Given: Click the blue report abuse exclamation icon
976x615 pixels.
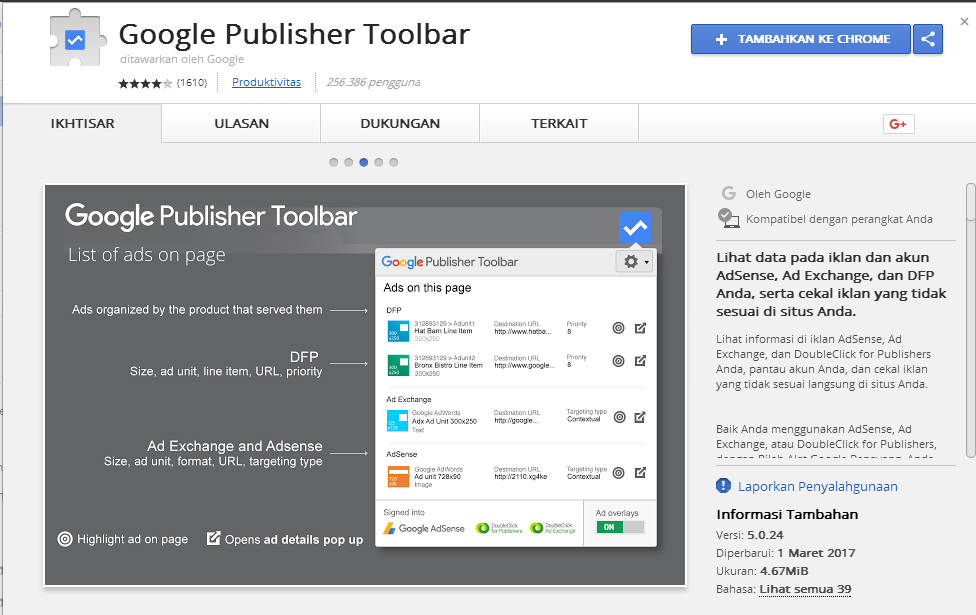Looking at the screenshot, I should tap(723, 486).
